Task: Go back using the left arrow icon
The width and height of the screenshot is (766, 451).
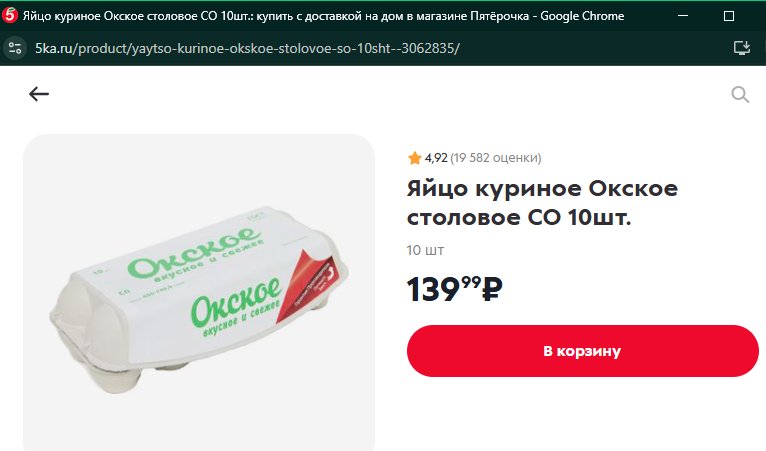Action: (x=39, y=94)
